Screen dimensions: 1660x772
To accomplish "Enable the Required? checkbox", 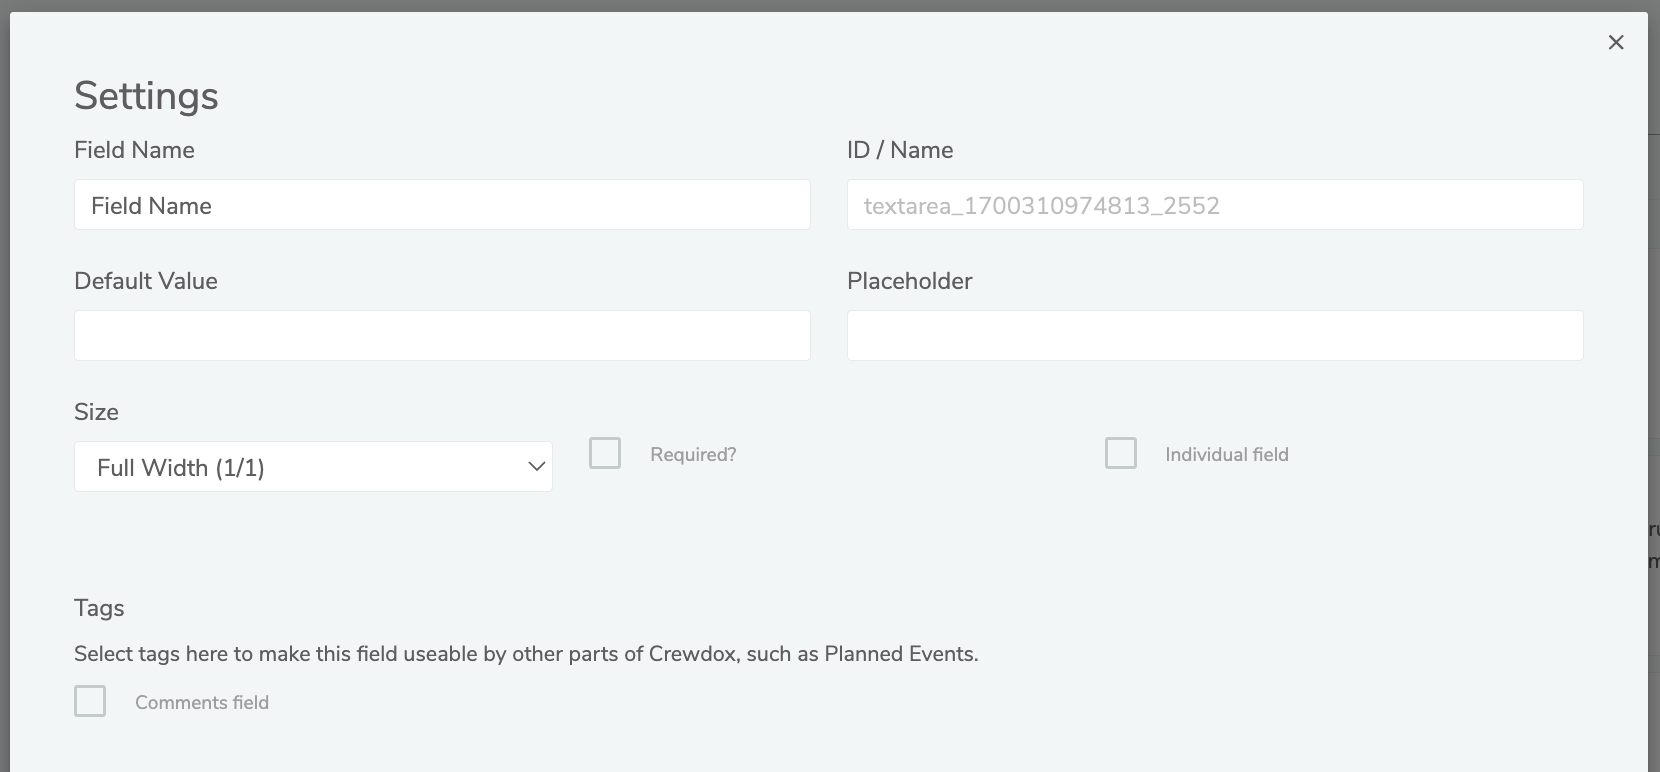I will pos(605,453).
